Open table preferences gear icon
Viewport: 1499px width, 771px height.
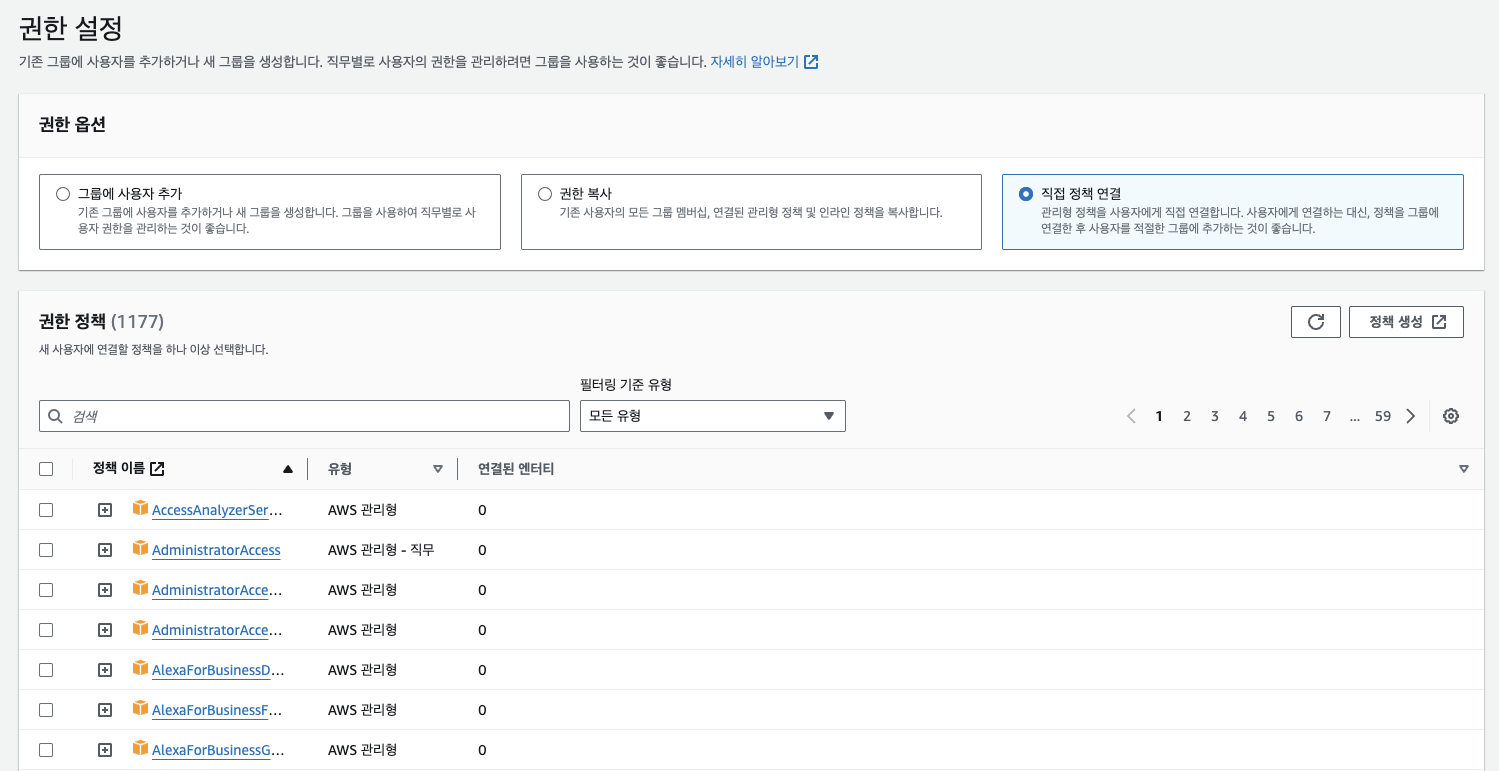pyautogui.click(x=1451, y=416)
